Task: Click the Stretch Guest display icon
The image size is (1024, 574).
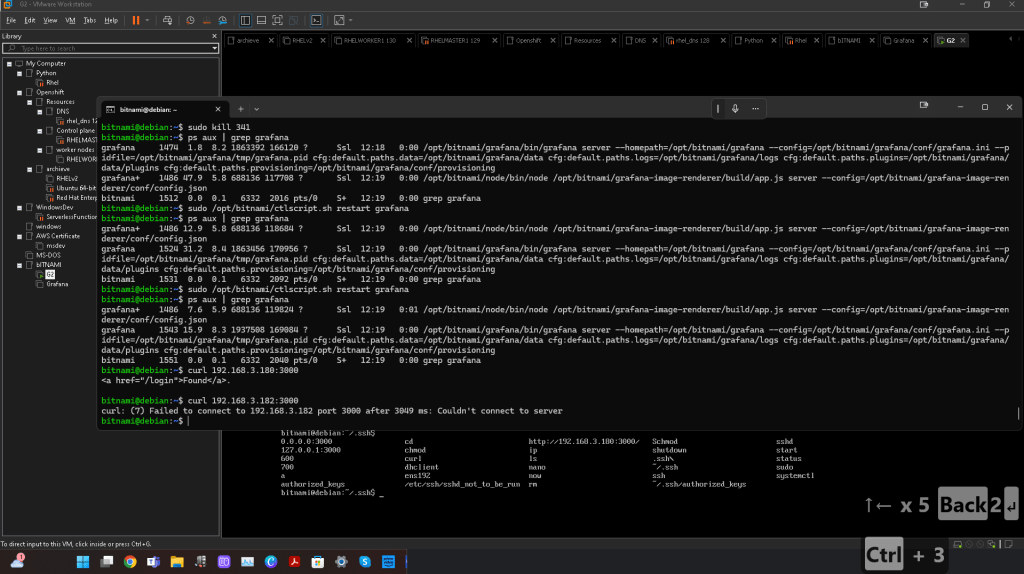Action: [x=339, y=20]
